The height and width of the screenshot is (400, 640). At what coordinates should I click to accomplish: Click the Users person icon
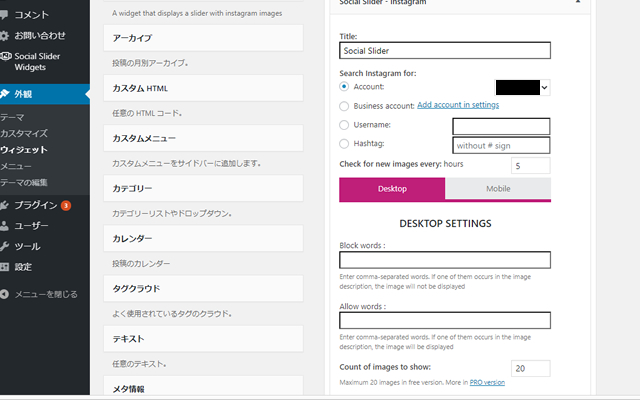(x=7, y=226)
